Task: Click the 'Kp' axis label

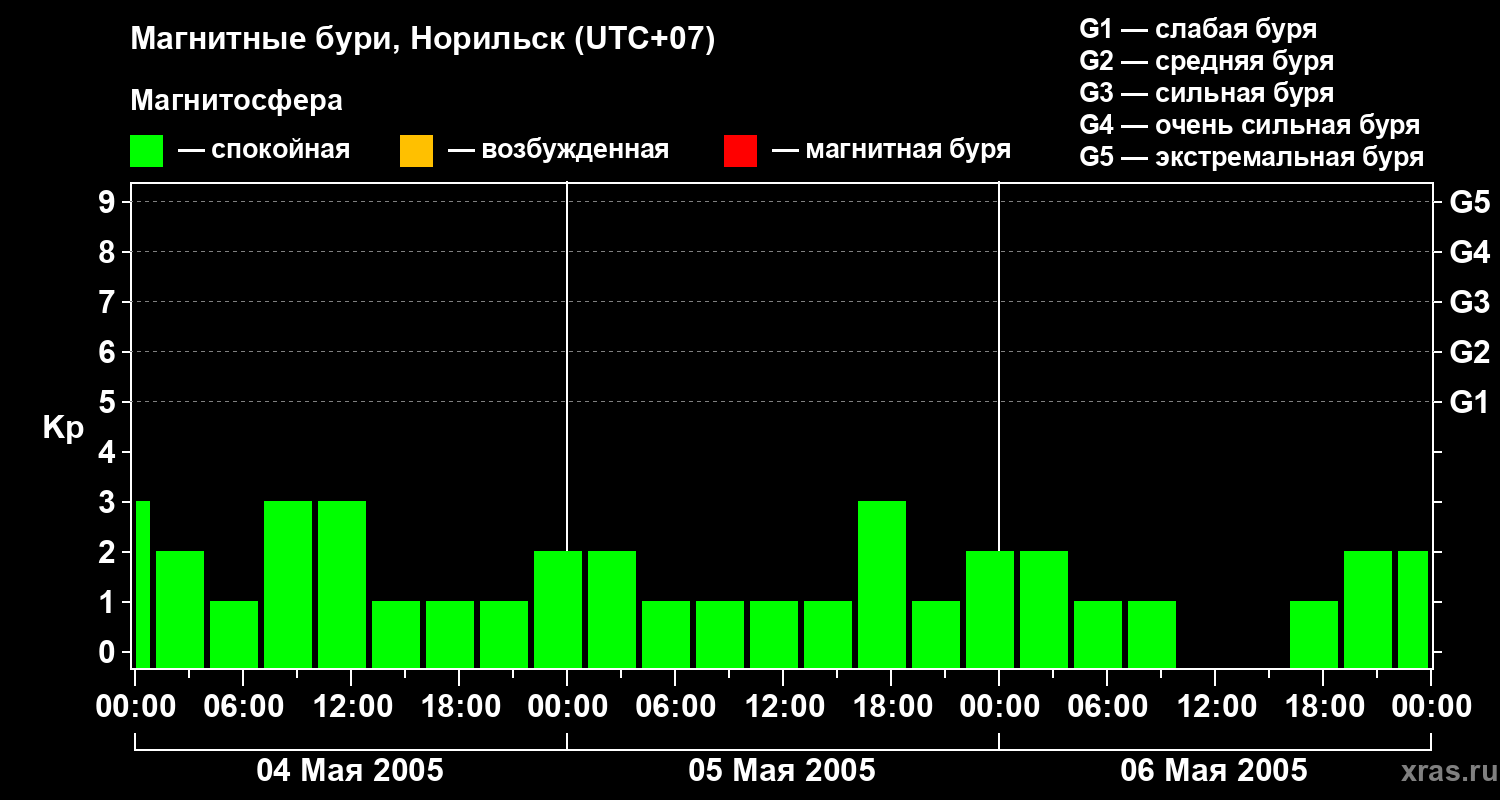Action: 63,428
